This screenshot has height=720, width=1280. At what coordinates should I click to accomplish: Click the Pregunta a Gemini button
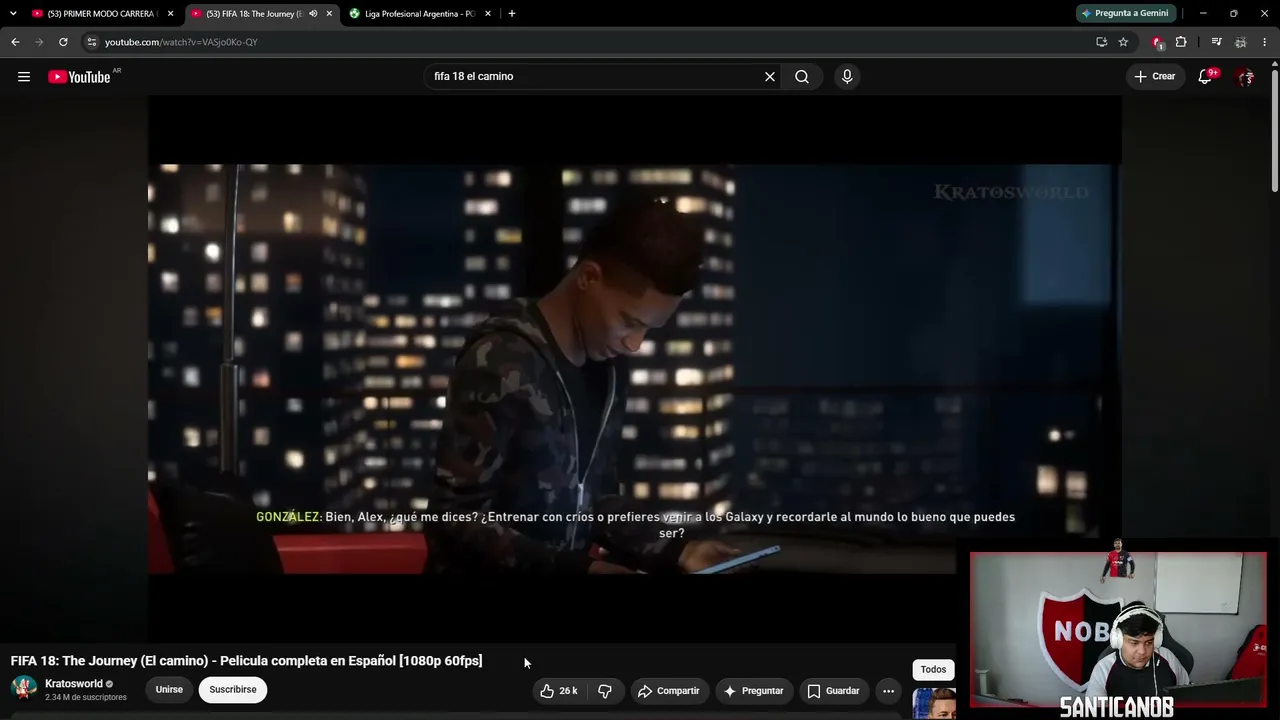pos(1125,14)
